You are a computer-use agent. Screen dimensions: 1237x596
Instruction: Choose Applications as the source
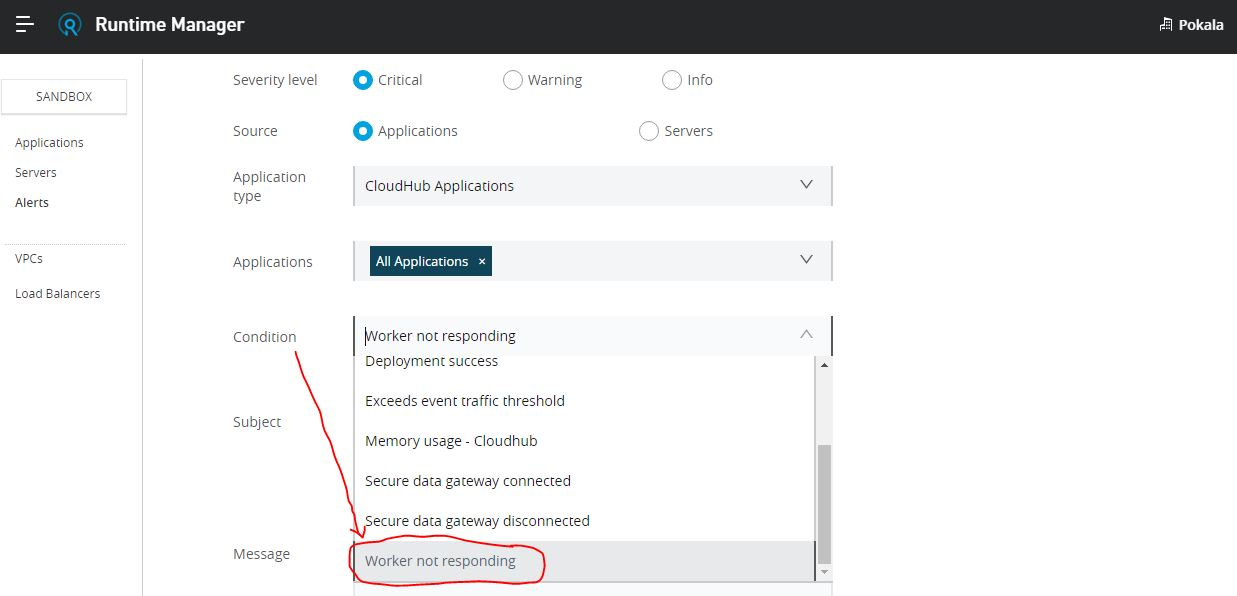[363, 131]
